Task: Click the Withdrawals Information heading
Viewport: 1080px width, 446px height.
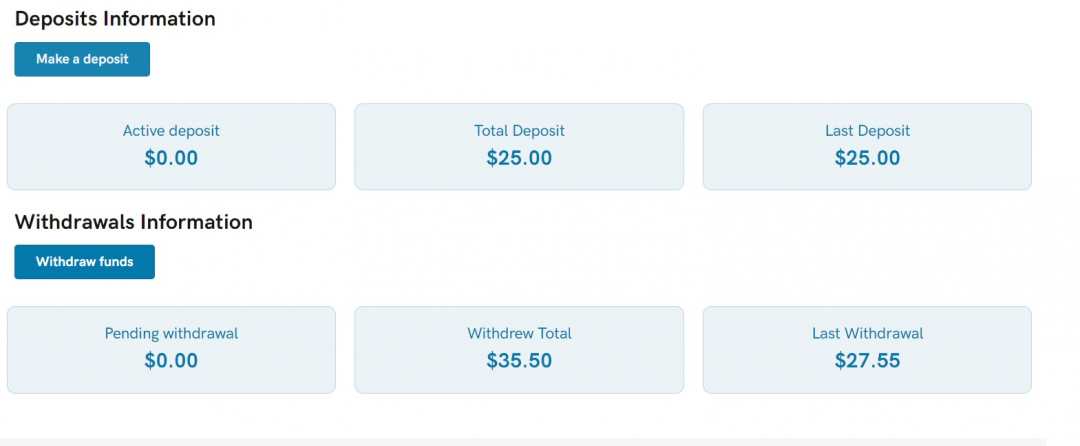Action: click(133, 221)
